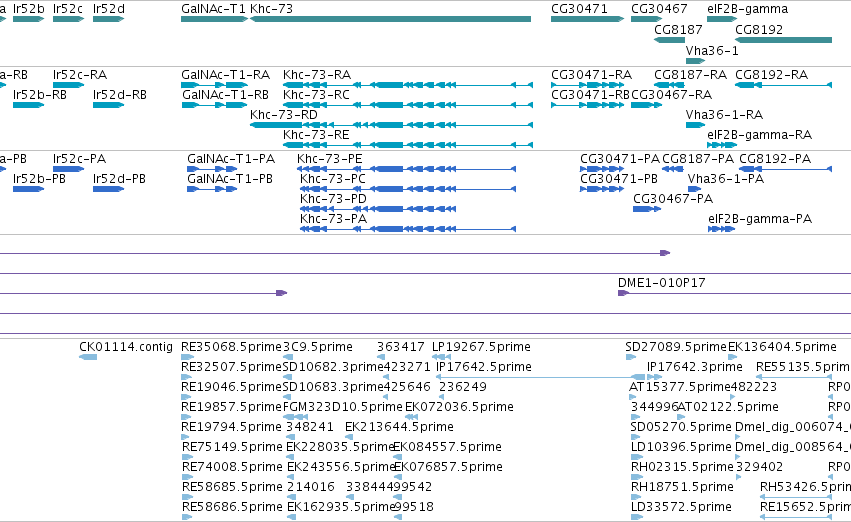Click EST label EK213644.5prime
This screenshot has height=522, width=851.
pyautogui.click(x=399, y=426)
